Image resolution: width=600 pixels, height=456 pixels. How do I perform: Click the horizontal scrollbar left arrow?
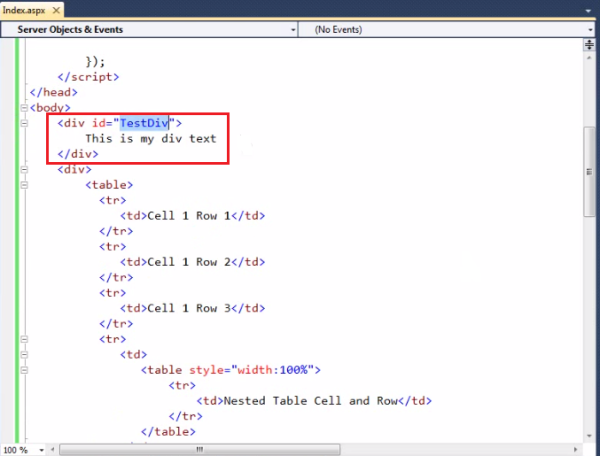52,449
